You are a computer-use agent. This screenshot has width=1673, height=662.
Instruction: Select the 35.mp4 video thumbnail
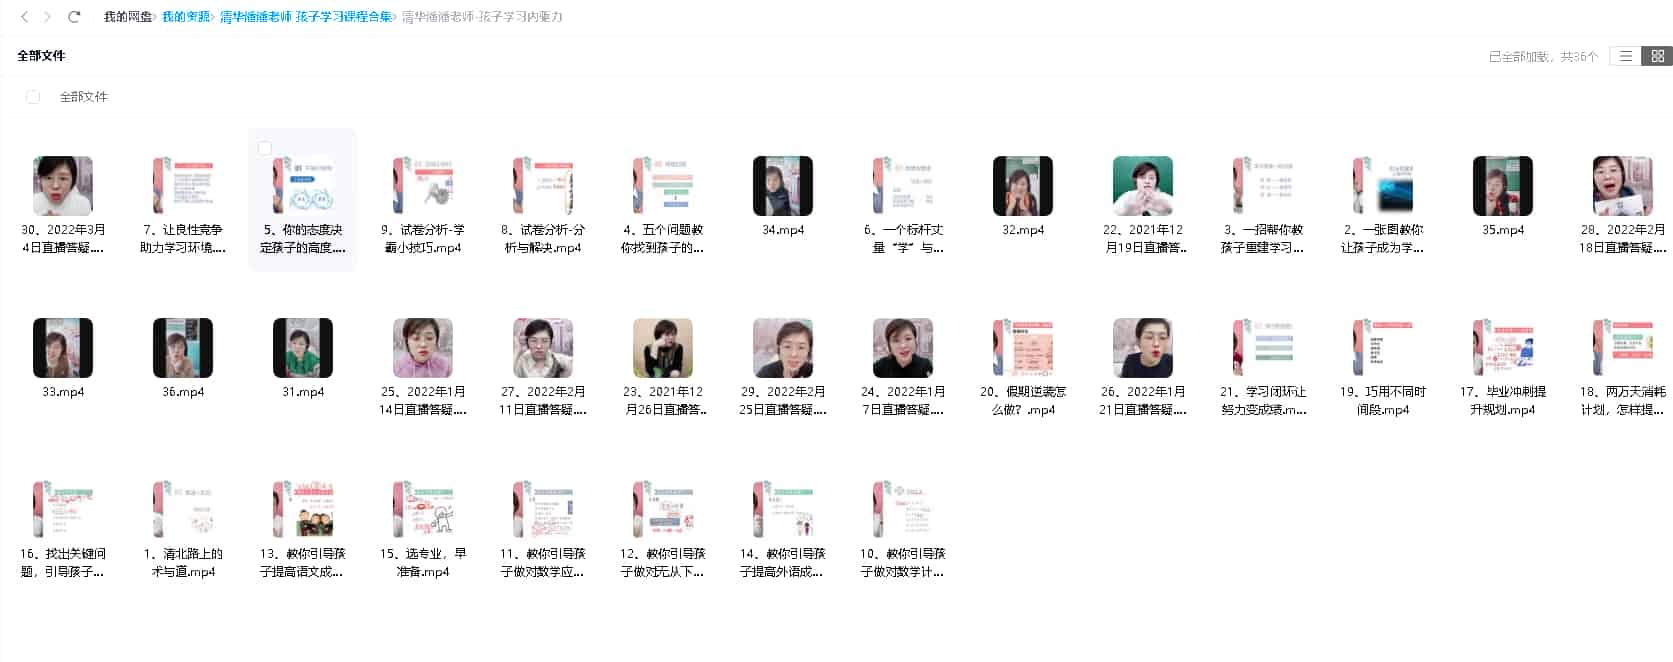[x=1503, y=186]
